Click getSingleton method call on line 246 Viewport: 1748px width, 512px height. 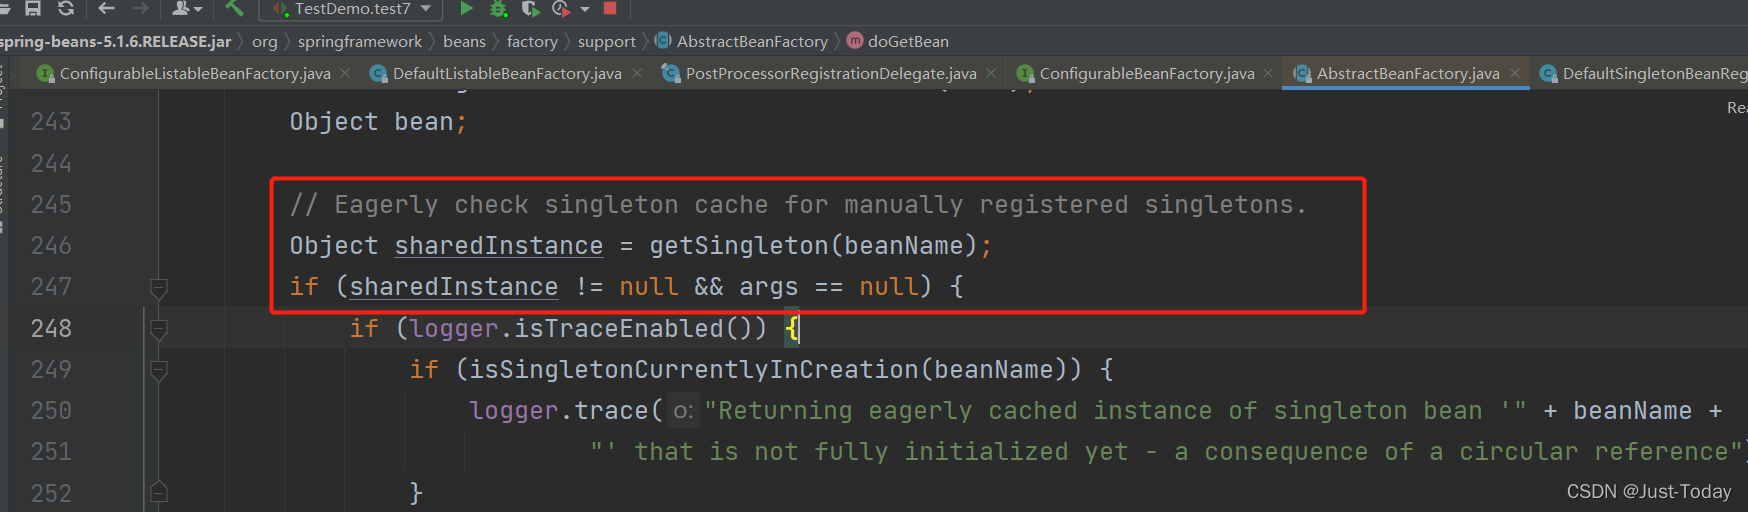click(x=738, y=246)
